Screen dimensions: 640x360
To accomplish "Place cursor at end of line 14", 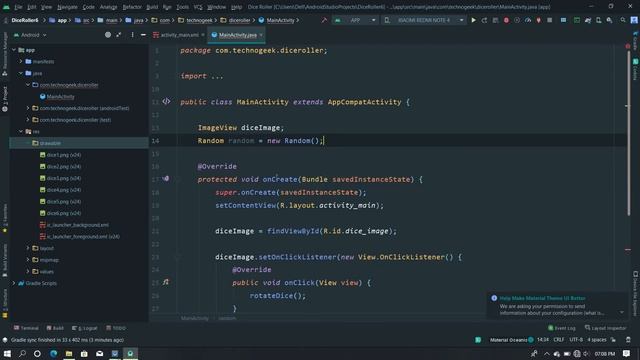I will (x=324, y=141).
